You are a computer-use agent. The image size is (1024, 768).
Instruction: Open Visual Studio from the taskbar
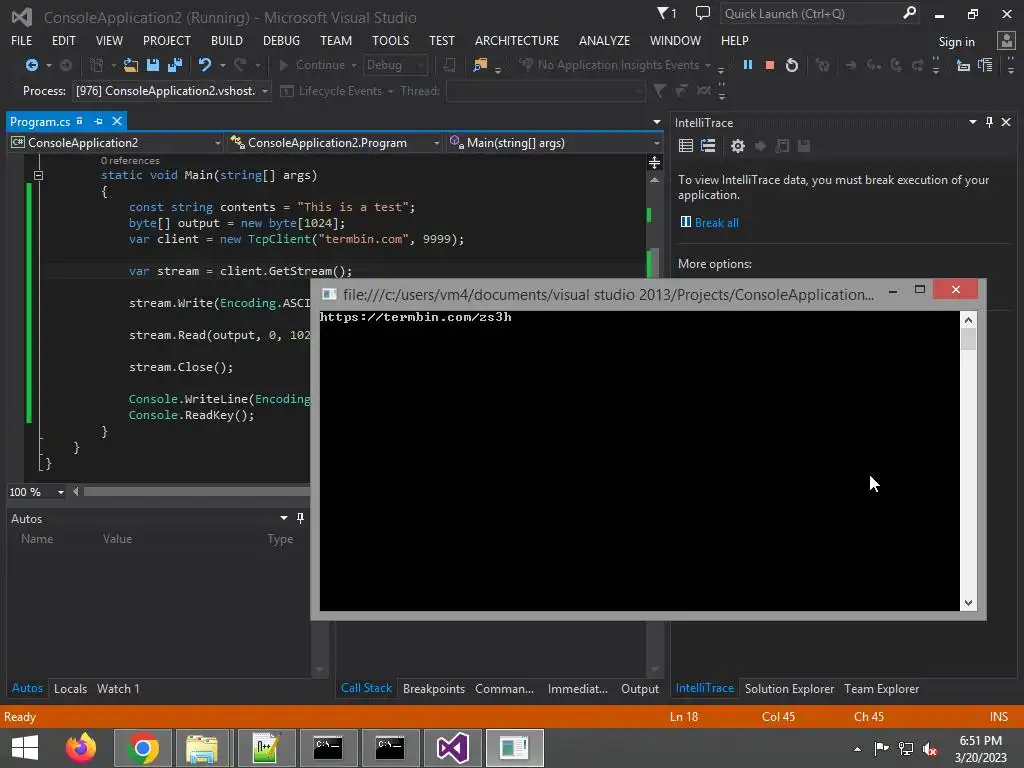point(453,748)
